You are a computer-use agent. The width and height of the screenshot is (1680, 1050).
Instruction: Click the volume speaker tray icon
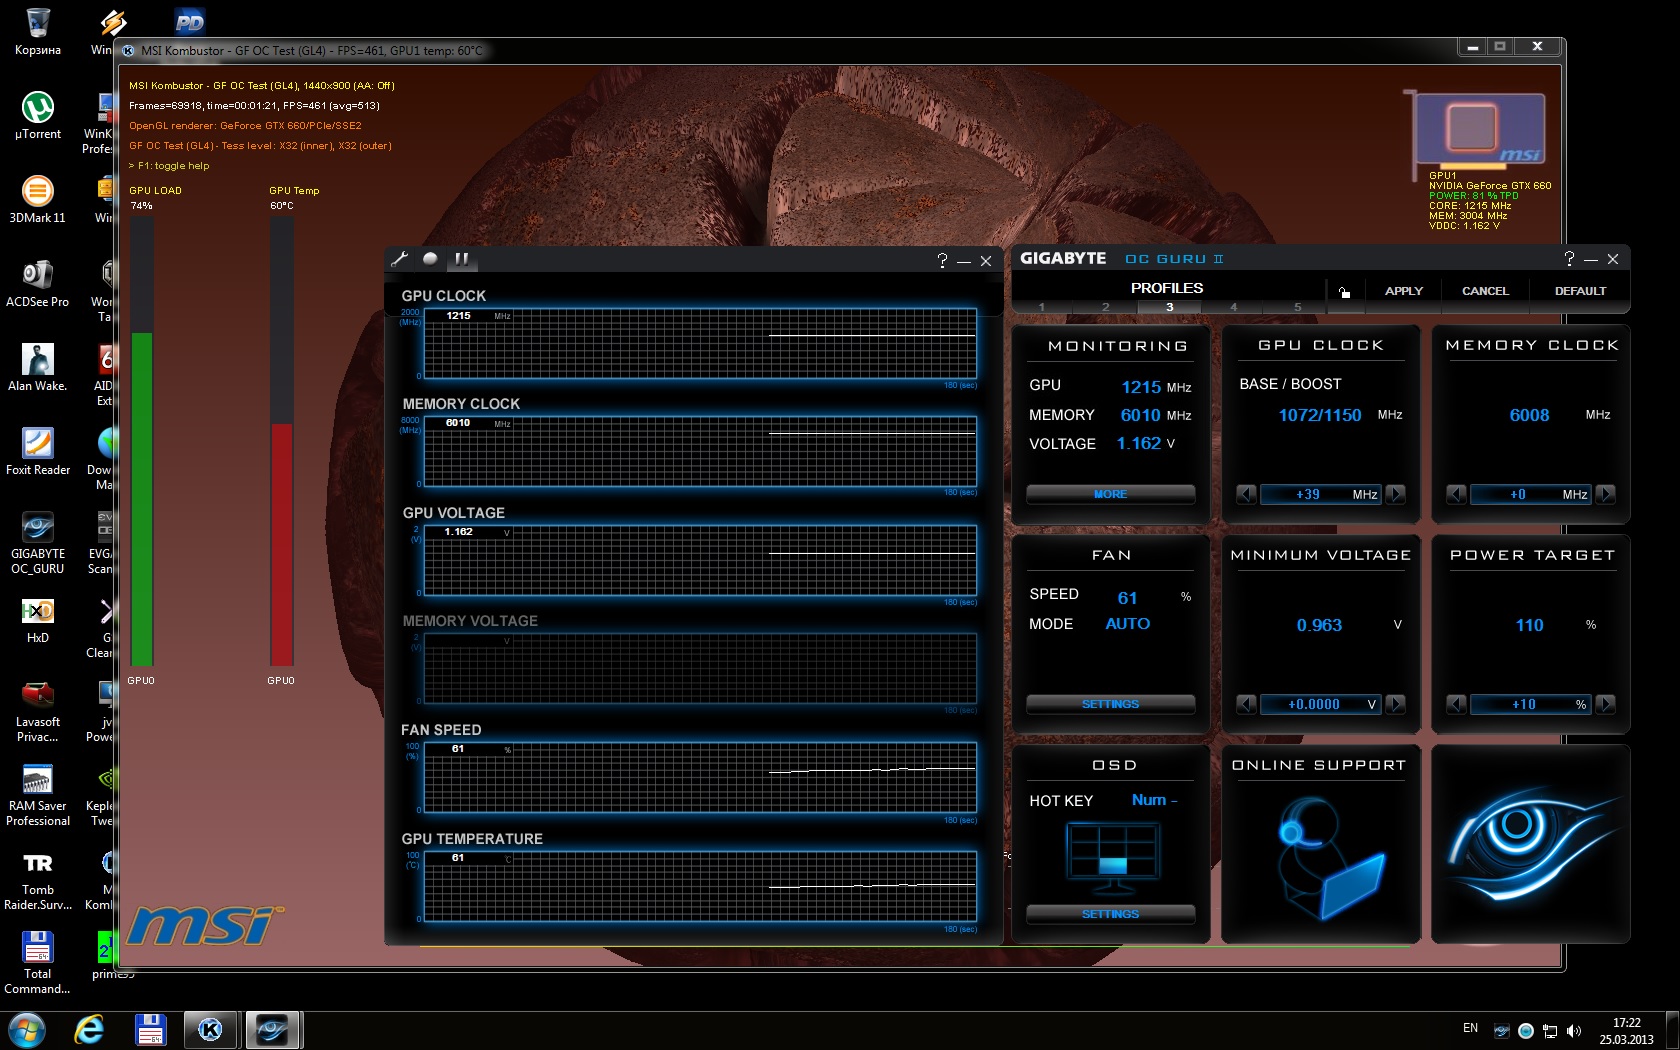1574,1030
